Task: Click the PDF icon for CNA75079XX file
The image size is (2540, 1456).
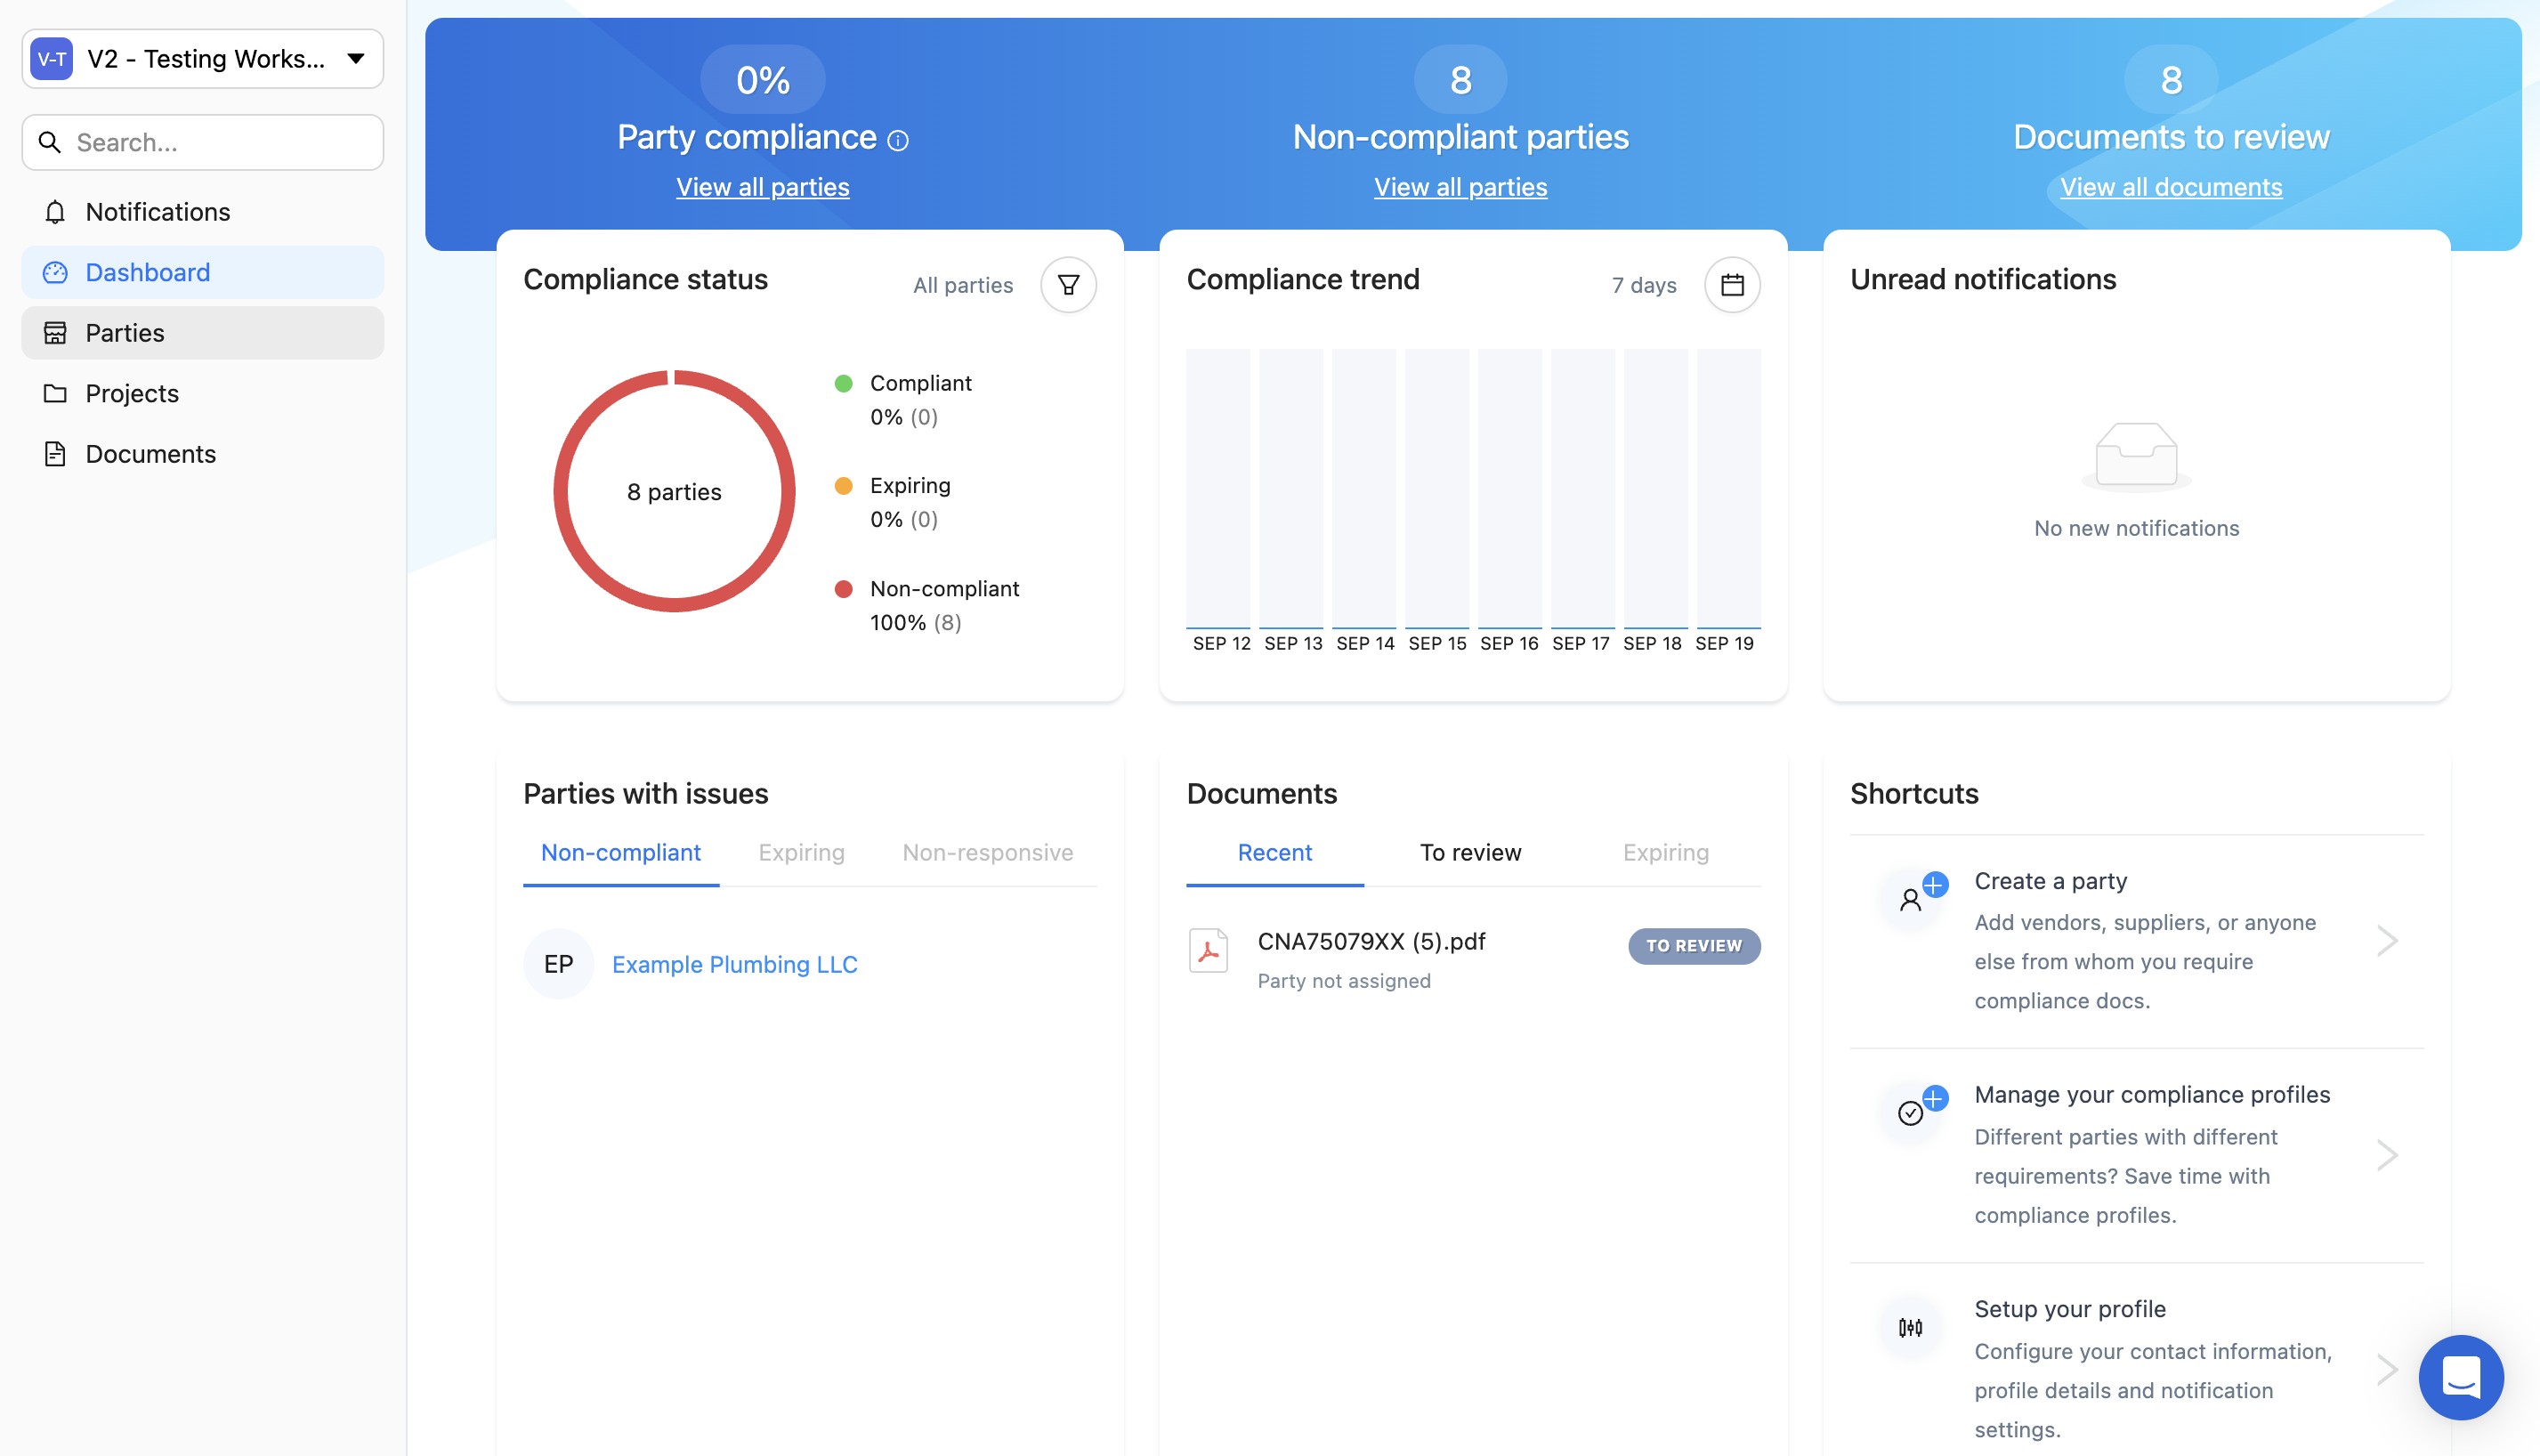Action: (x=1208, y=951)
